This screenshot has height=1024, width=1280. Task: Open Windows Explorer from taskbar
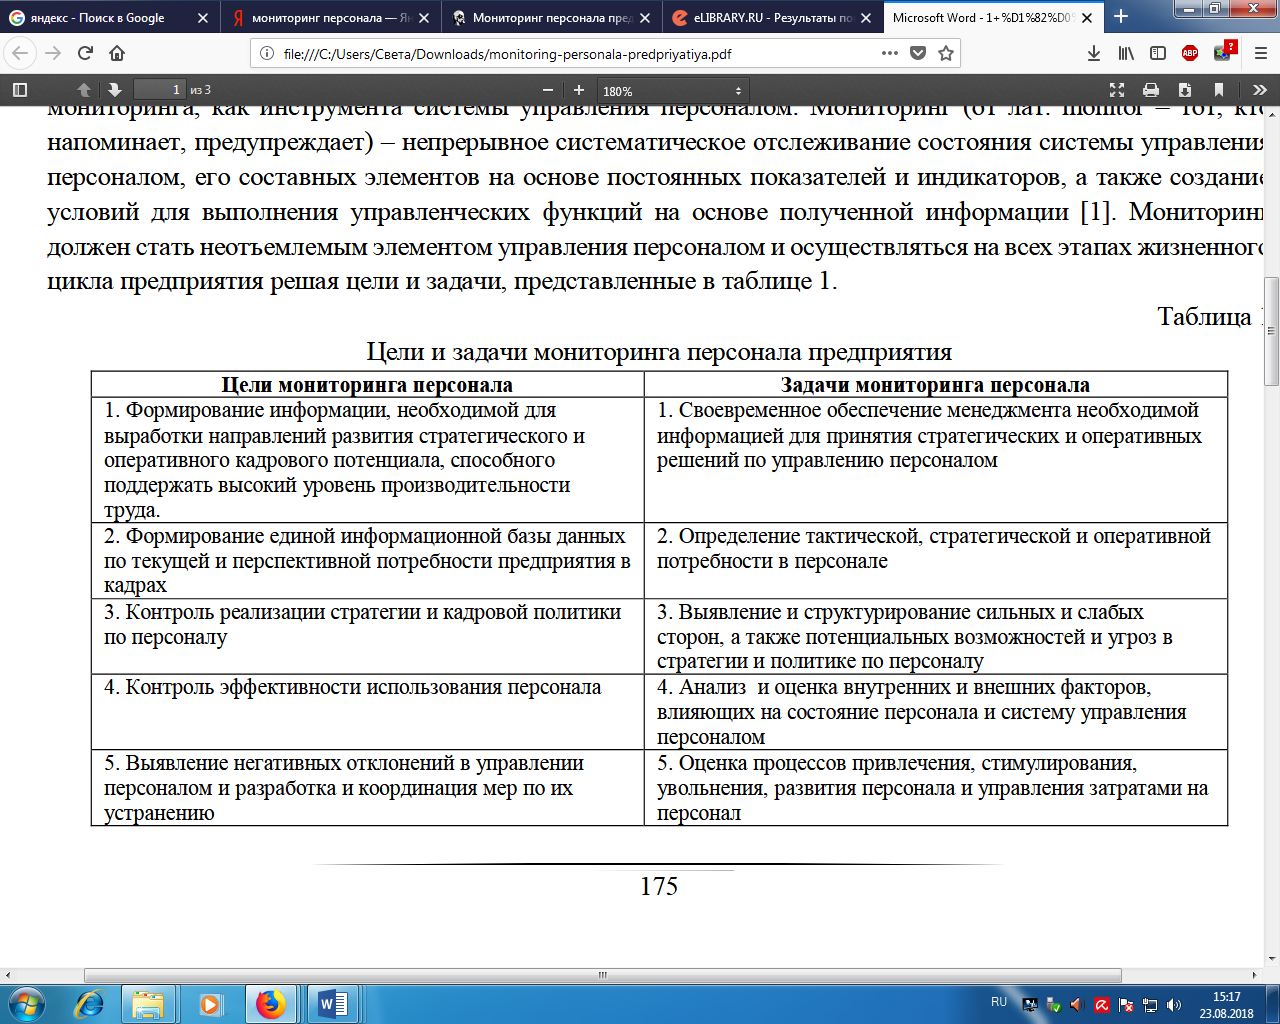tap(148, 1004)
